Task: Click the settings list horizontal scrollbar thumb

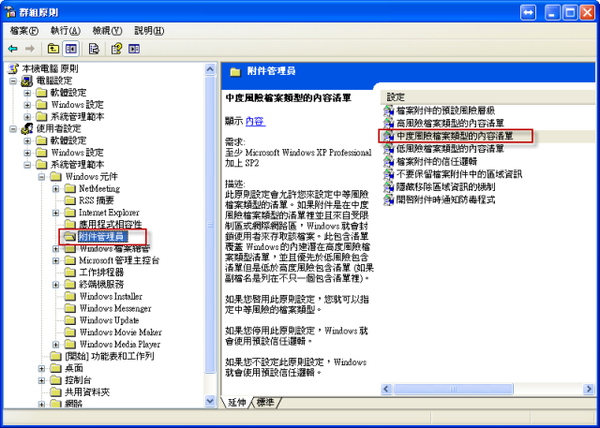Action: [x=453, y=389]
